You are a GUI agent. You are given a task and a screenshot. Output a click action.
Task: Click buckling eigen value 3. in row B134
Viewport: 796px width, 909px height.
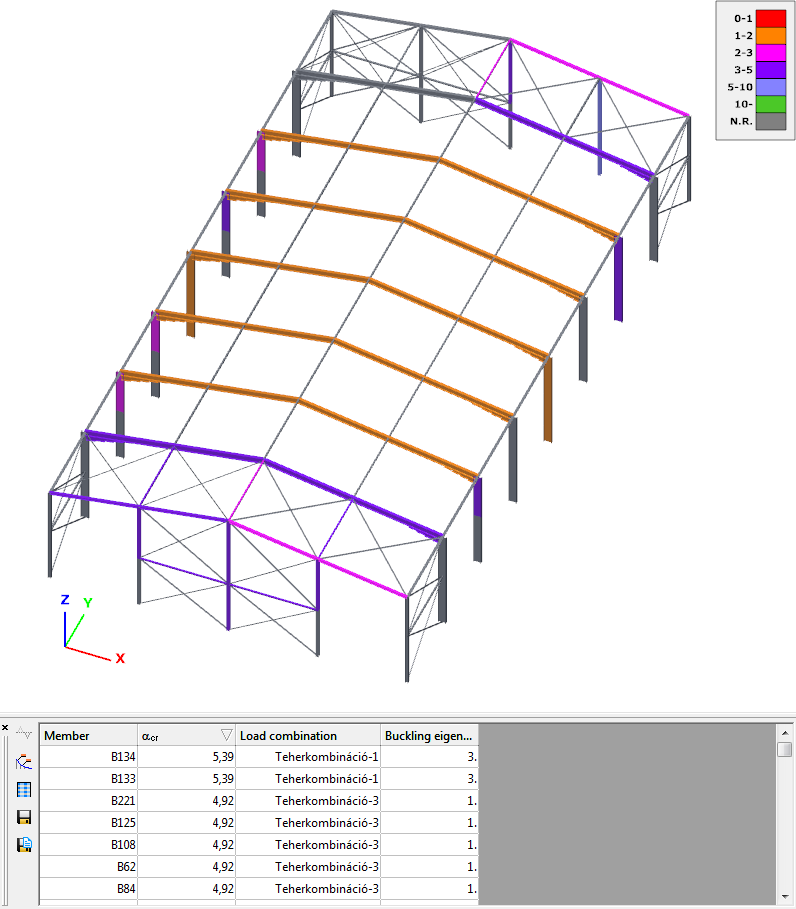pos(472,757)
